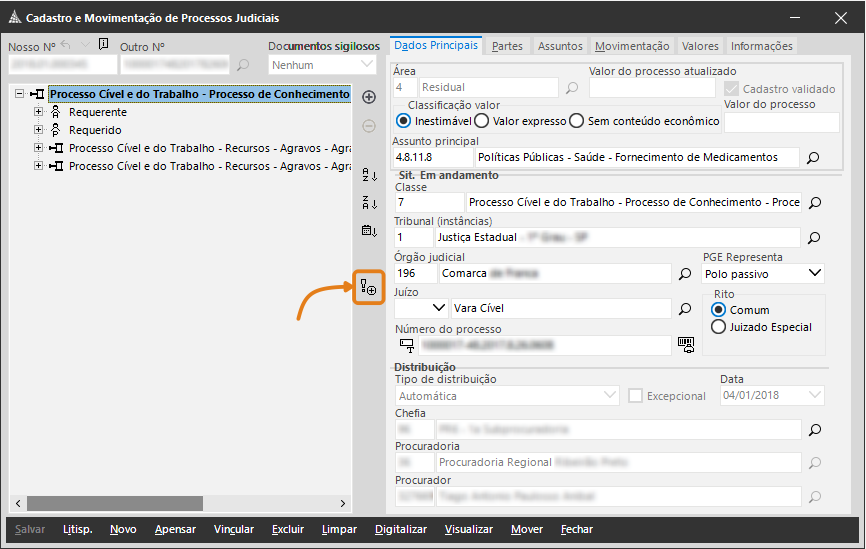The image size is (866, 549).
Task: Expand the Requerente tree node
Action: coord(38,112)
